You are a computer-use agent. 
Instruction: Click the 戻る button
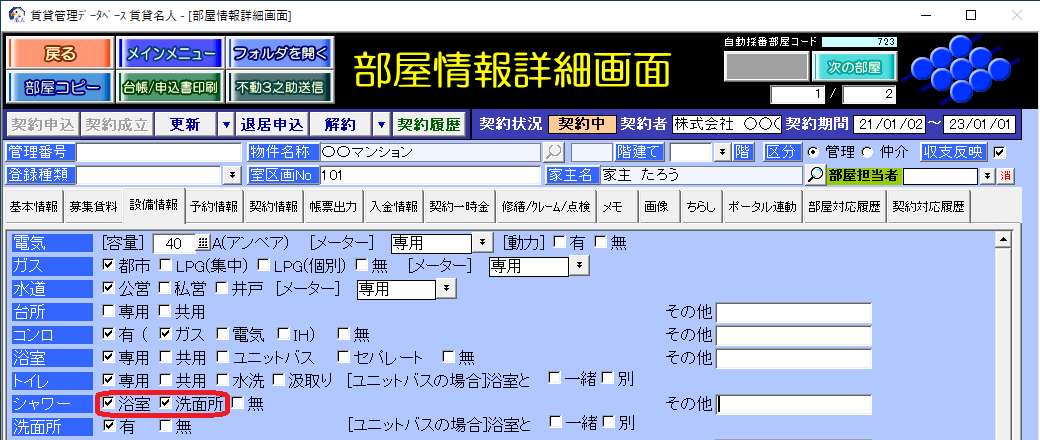60,53
